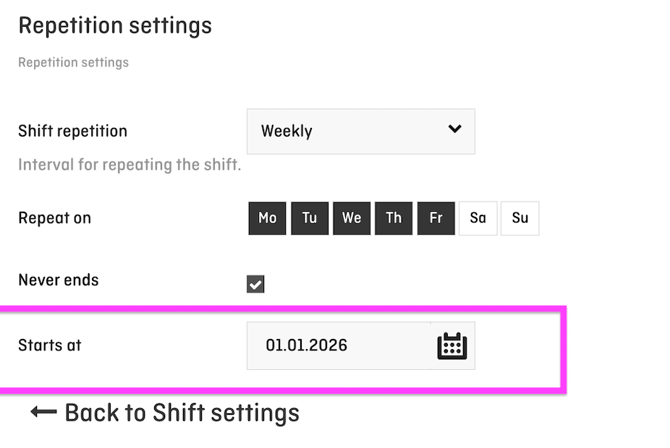
Task: Open the Shift repetition Weekly dropdown
Action: [360, 131]
